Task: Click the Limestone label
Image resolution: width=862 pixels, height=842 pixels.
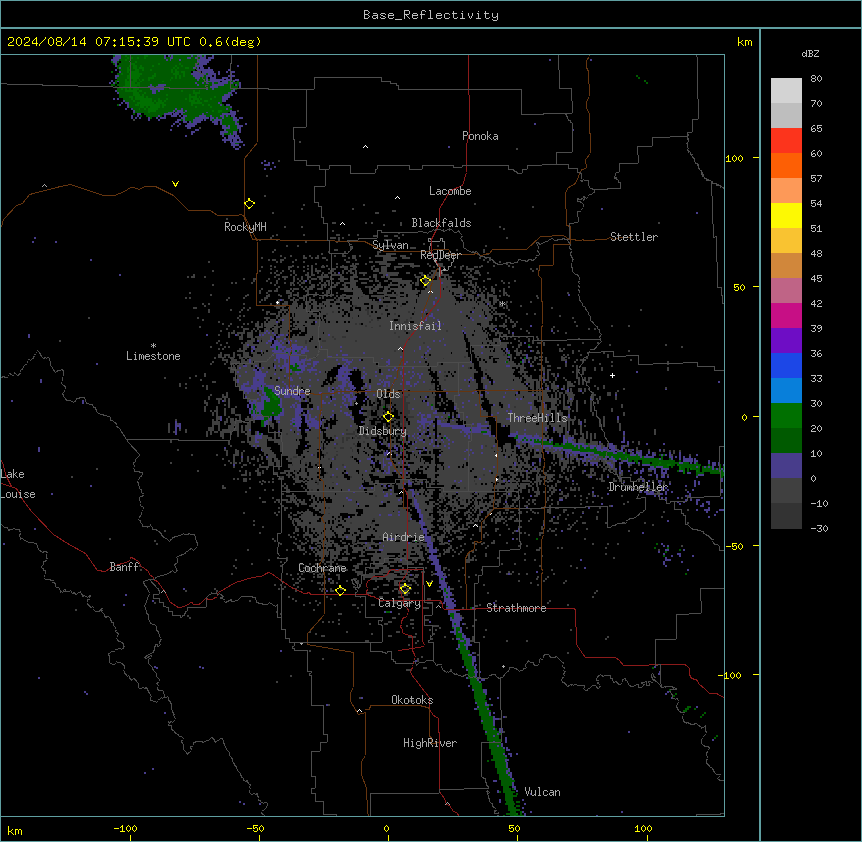Action: point(153,356)
